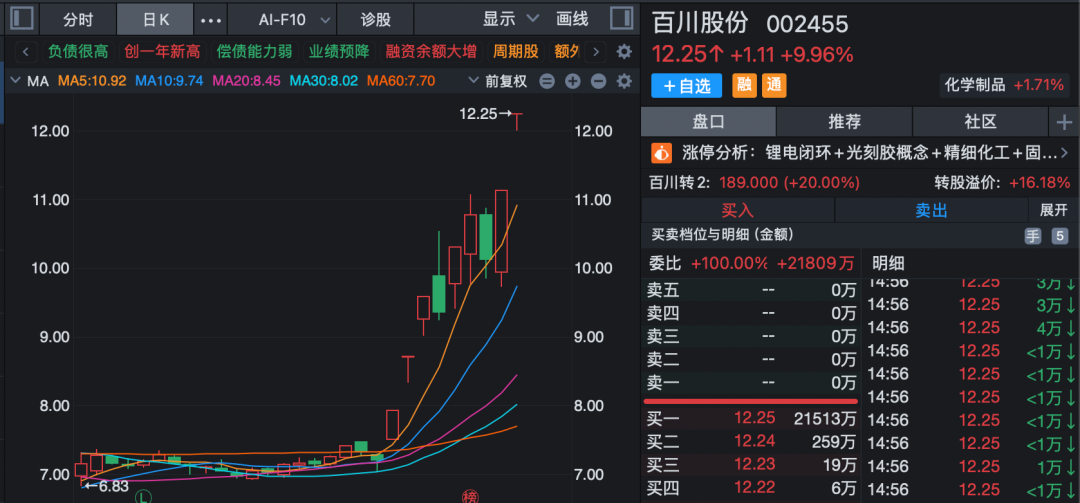
Task: Click the stock code 002455
Action: point(807,25)
